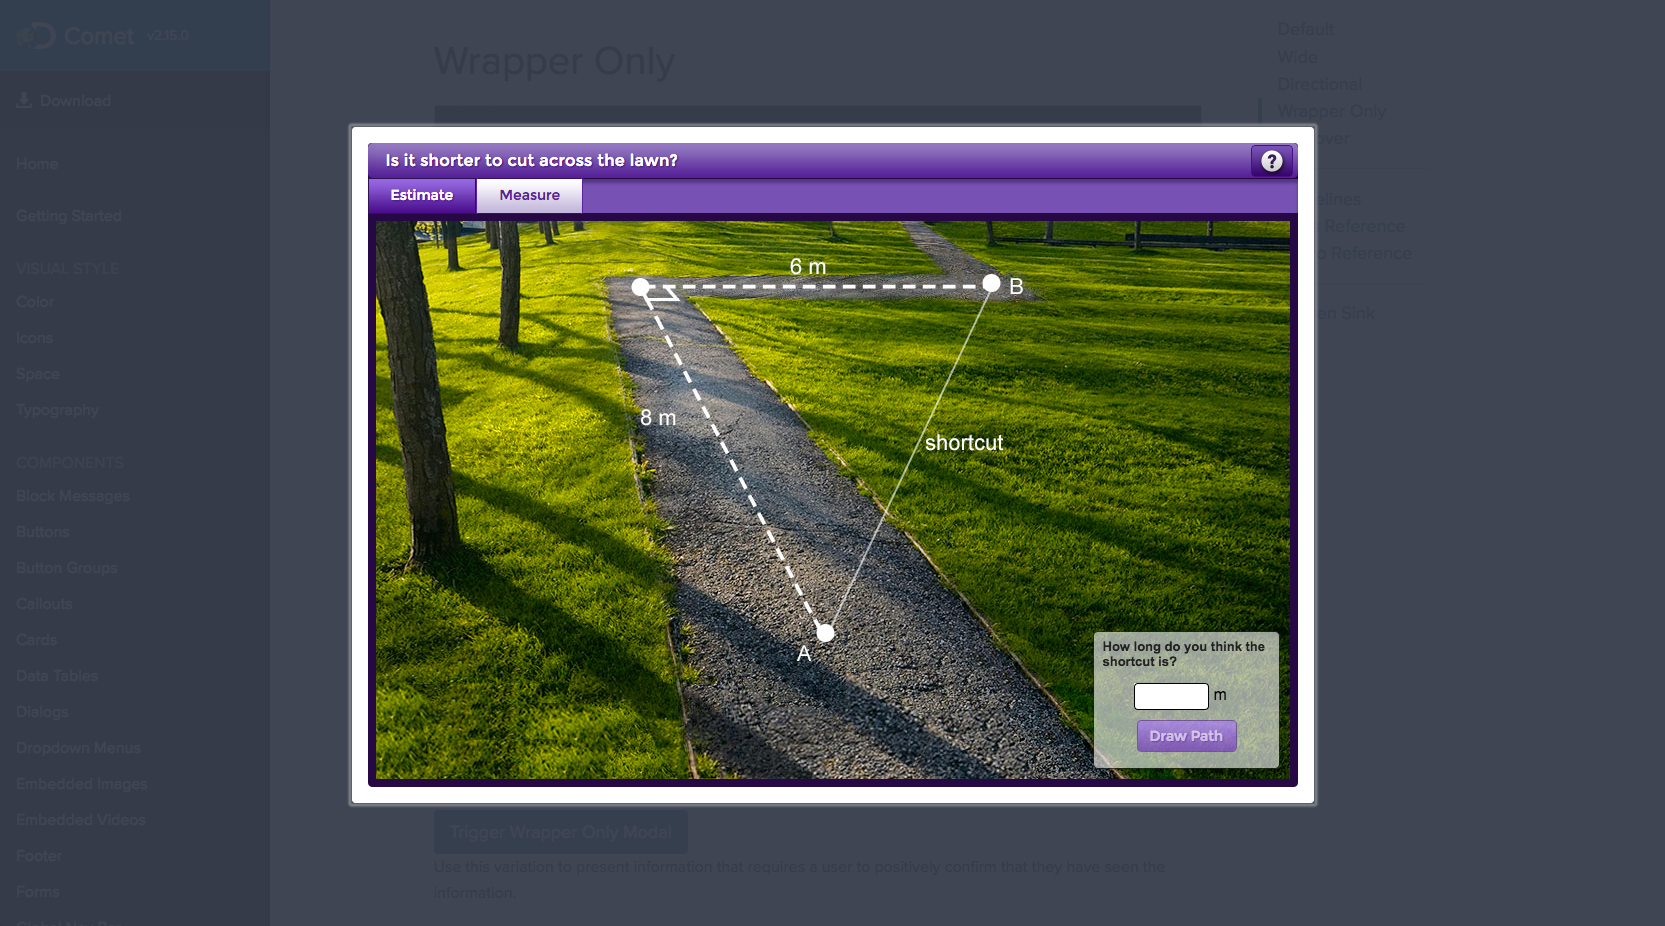Open Color in the sidebar

35,302
